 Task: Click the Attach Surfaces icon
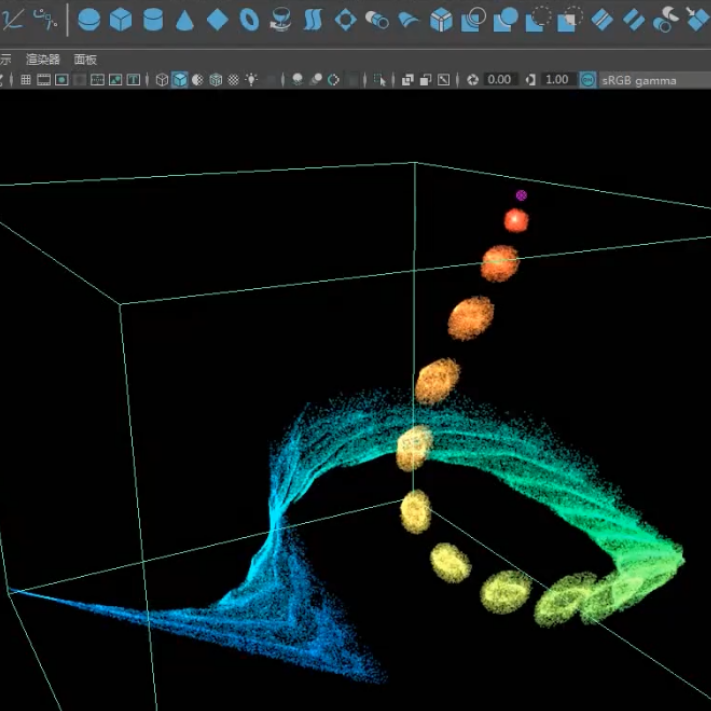602,20
